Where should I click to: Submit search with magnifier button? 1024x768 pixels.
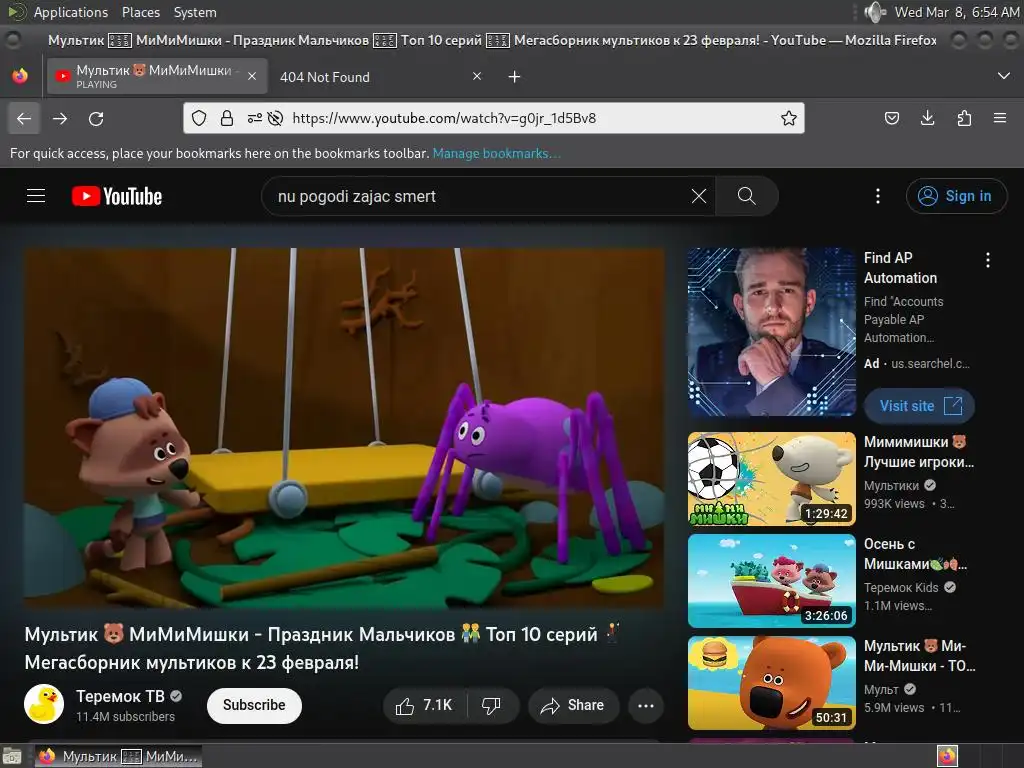coord(746,196)
